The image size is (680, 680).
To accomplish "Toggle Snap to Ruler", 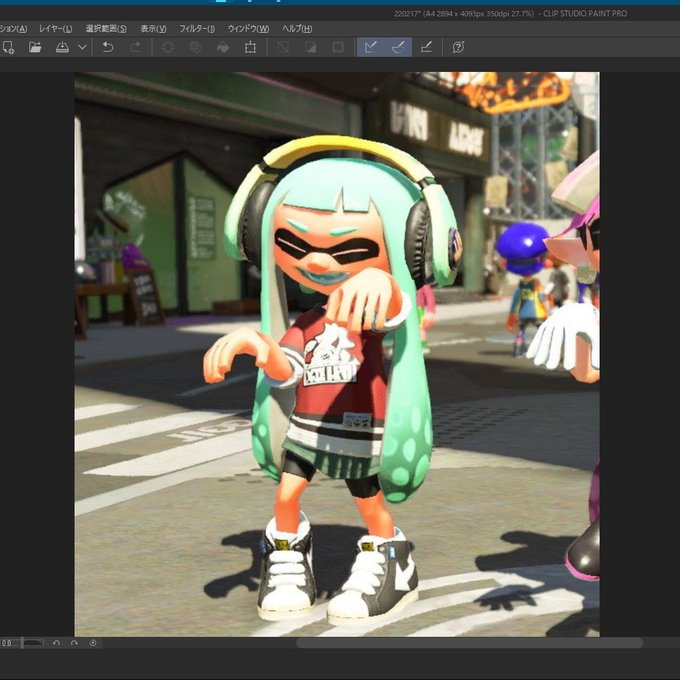I will pyautogui.click(x=370, y=47).
